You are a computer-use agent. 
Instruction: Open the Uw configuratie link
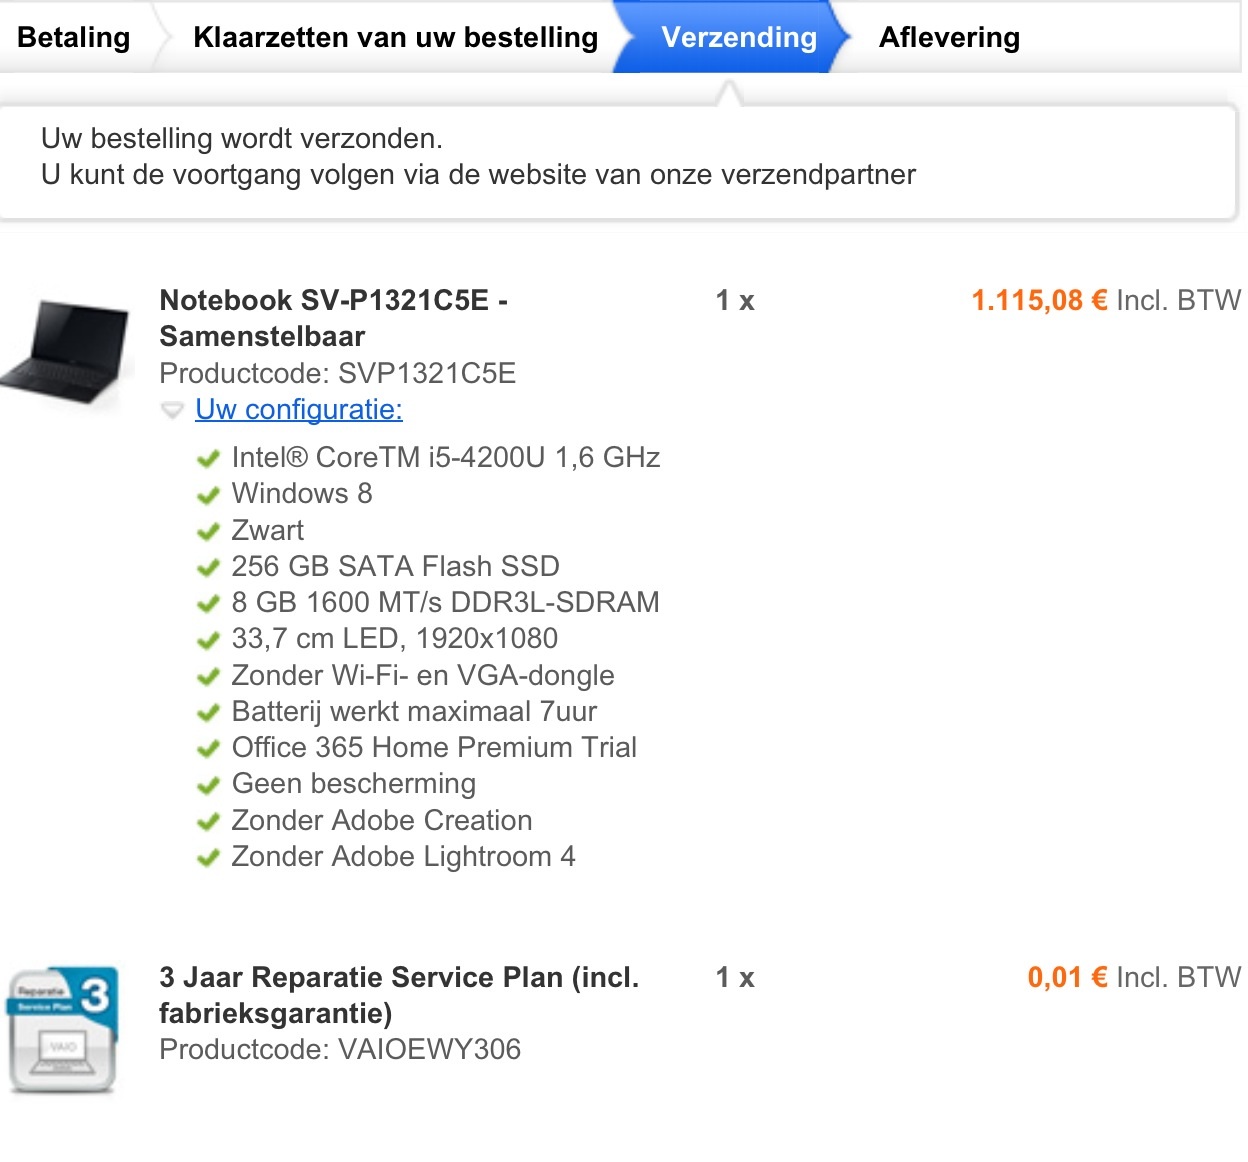pyautogui.click(x=299, y=409)
